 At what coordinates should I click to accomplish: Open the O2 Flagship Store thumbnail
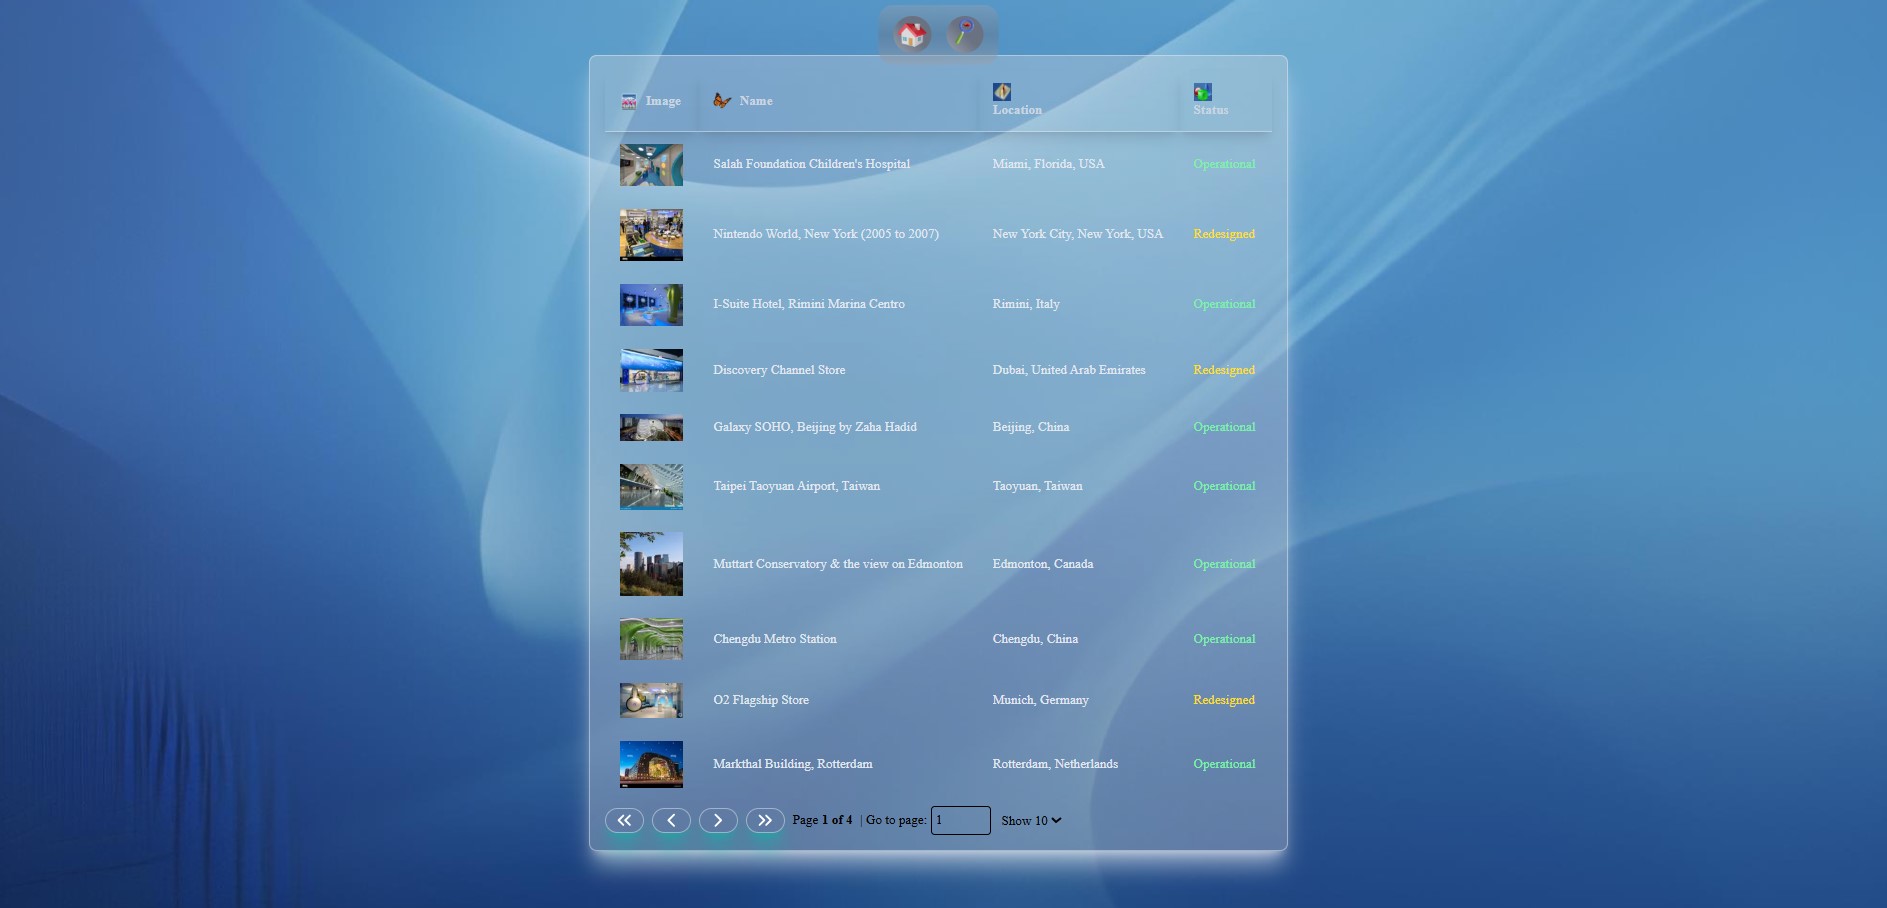point(651,700)
